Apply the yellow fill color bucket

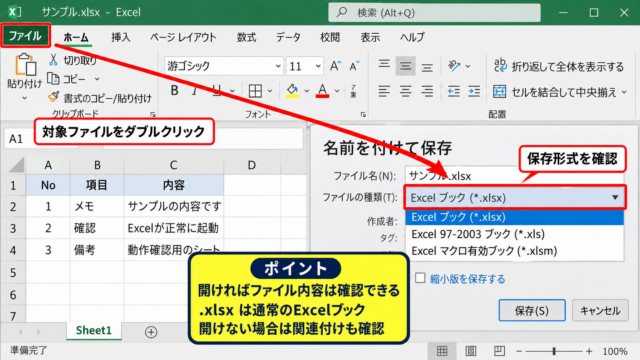292,91
